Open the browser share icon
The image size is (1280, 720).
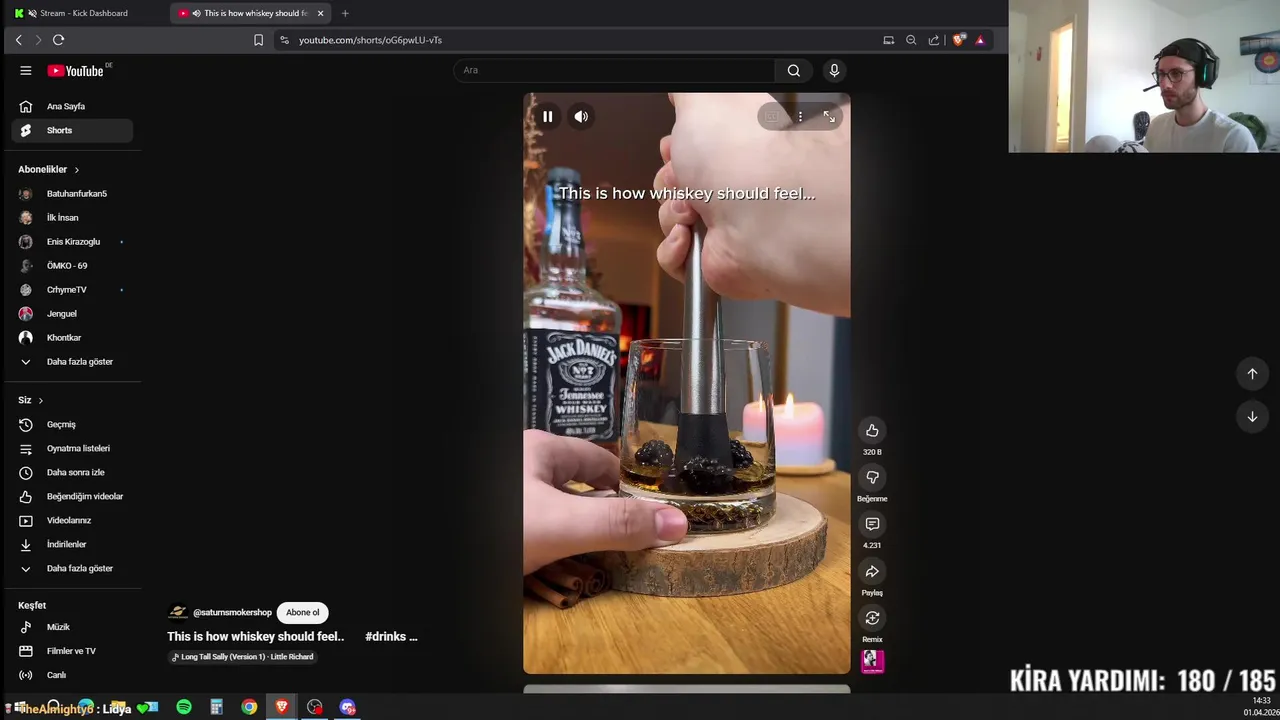(934, 40)
